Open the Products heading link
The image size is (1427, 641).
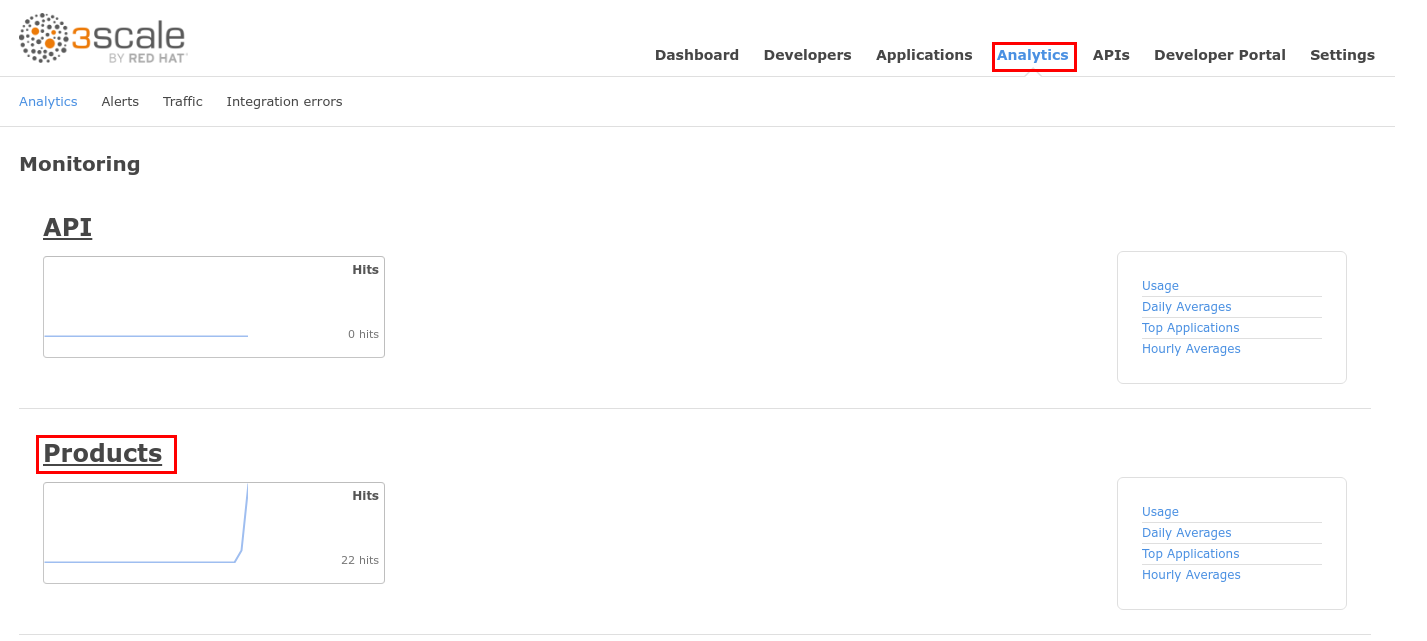click(x=102, y=454)
